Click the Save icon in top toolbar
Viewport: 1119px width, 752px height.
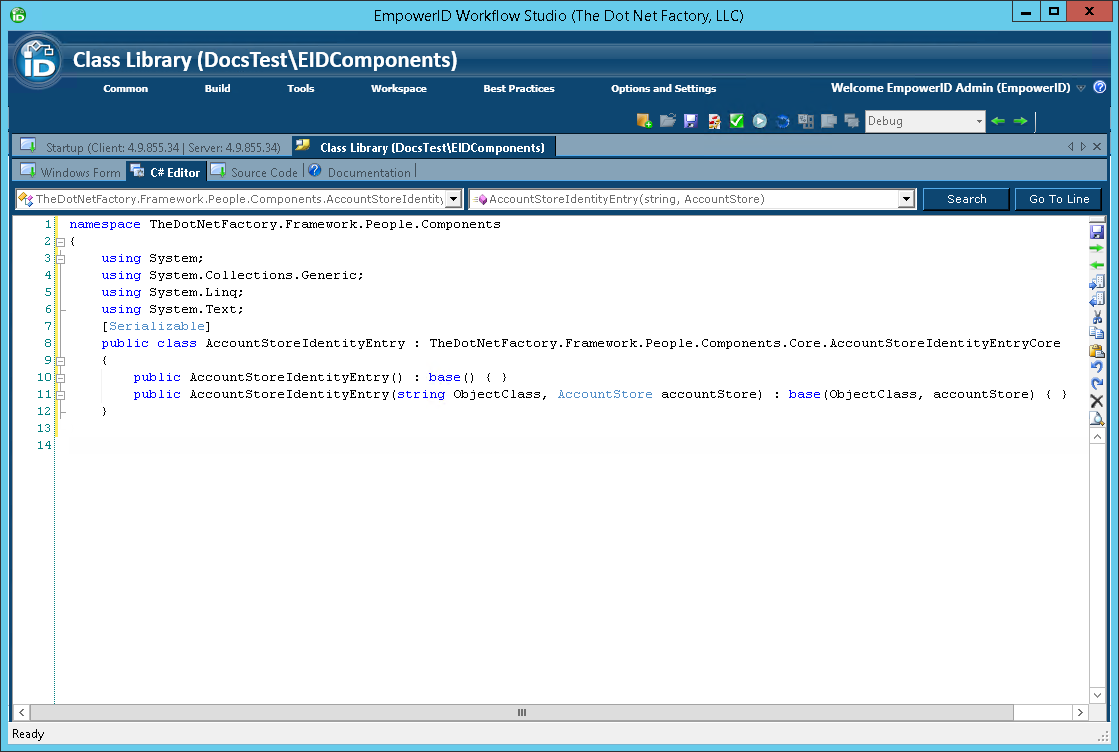pyautogui.click(x=690, y=121)
